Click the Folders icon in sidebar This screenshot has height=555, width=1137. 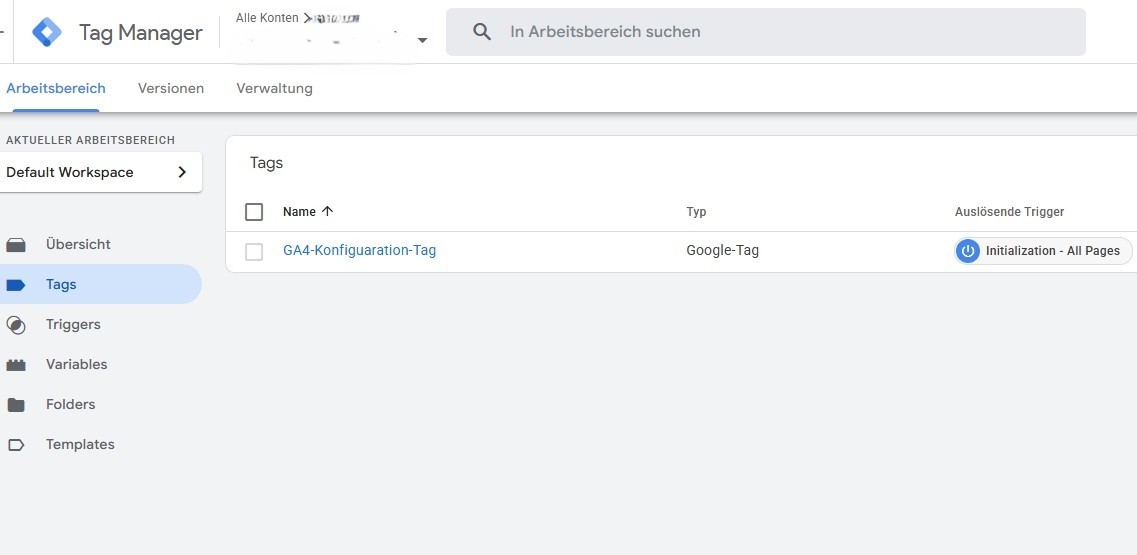pos(16,405)
